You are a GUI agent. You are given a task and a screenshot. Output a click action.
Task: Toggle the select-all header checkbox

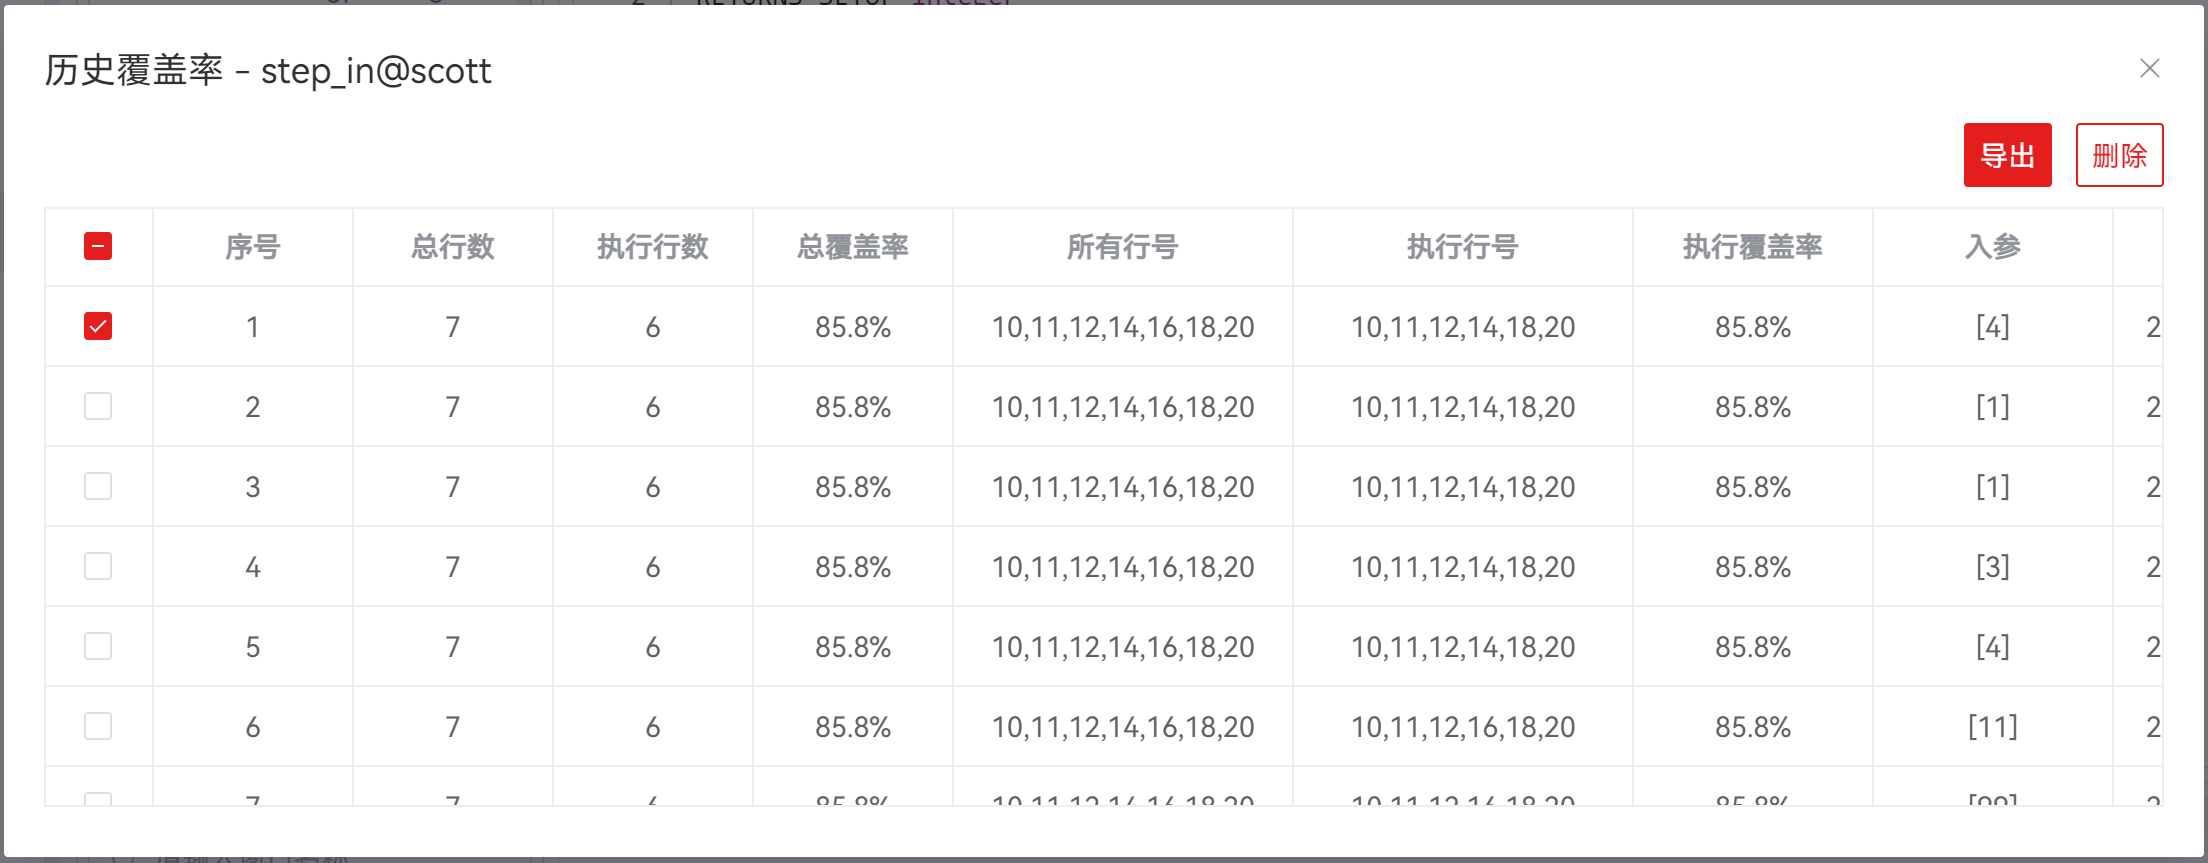tap(98, 246)
